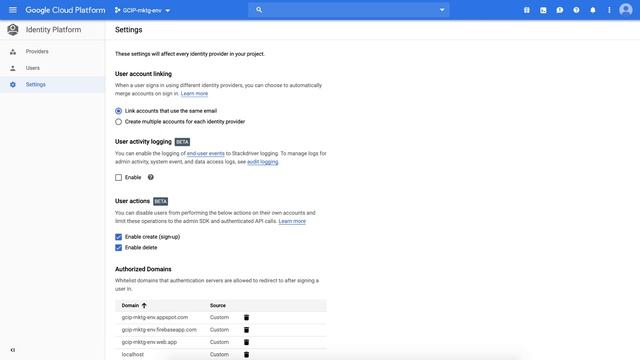The width and height of the screenshot is (640, 360).
Task: Click the gcip-mktg-env.web.app domain cell
Action: pos(149,342)
